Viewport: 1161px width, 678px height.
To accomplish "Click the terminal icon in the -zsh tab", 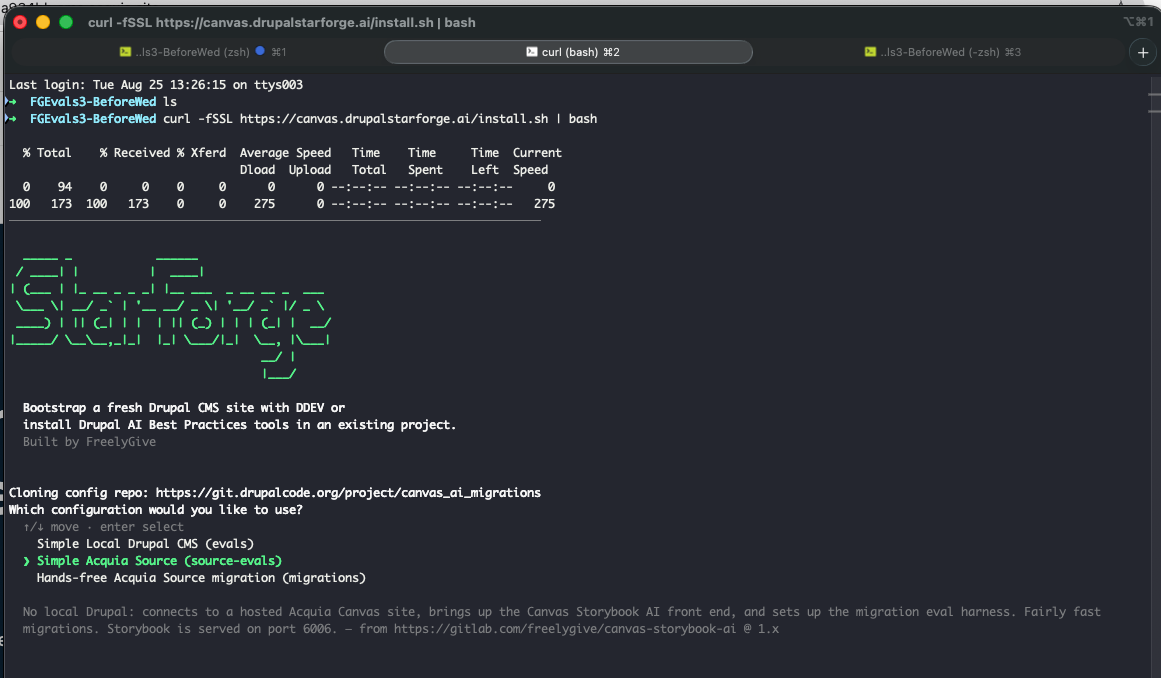I will coord(870,52).
